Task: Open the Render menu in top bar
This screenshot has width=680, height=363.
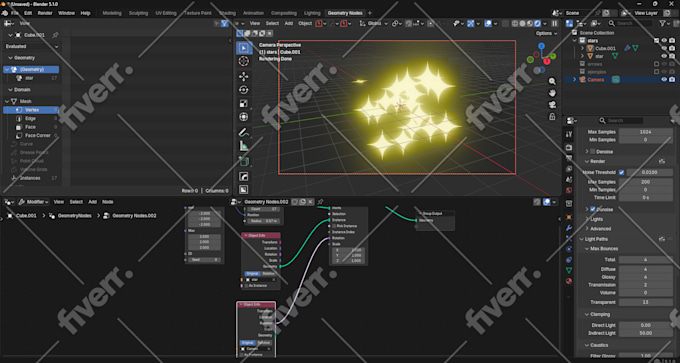Action: [45, 13]
